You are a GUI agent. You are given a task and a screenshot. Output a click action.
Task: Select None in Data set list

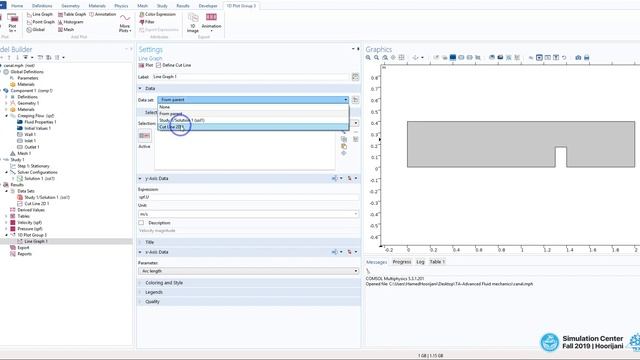point(253,107)
